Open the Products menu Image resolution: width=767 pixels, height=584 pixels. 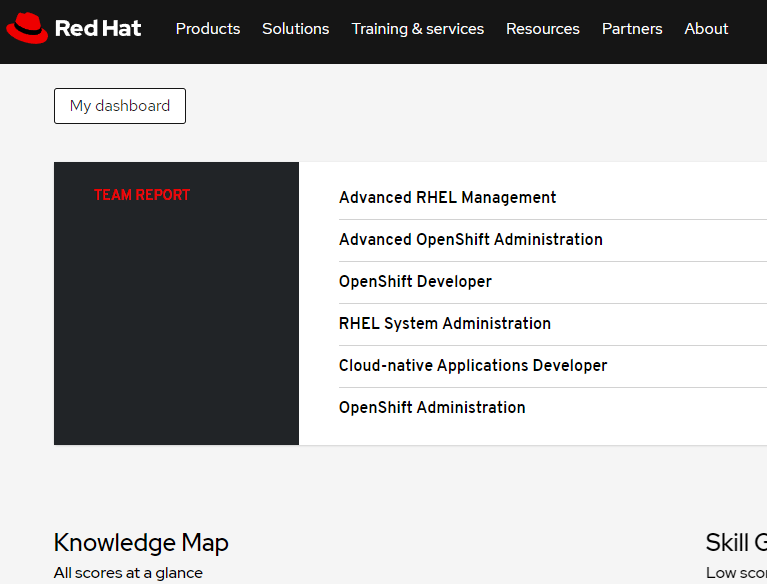pos(208,29)
